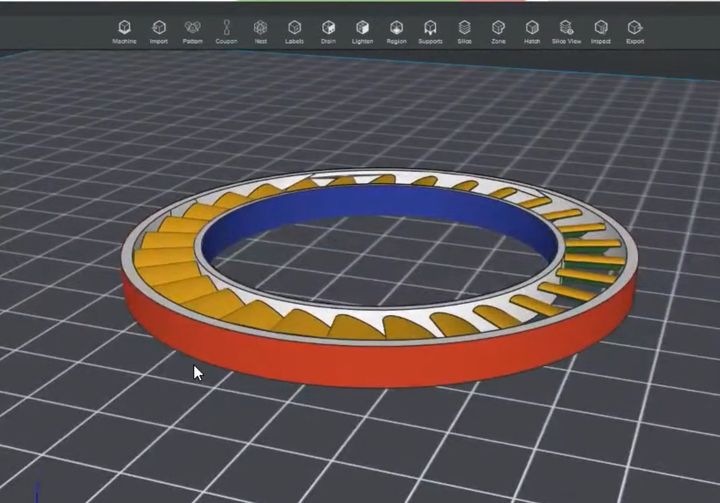
Task: Open the Region tool
Action: click(396, 30)
